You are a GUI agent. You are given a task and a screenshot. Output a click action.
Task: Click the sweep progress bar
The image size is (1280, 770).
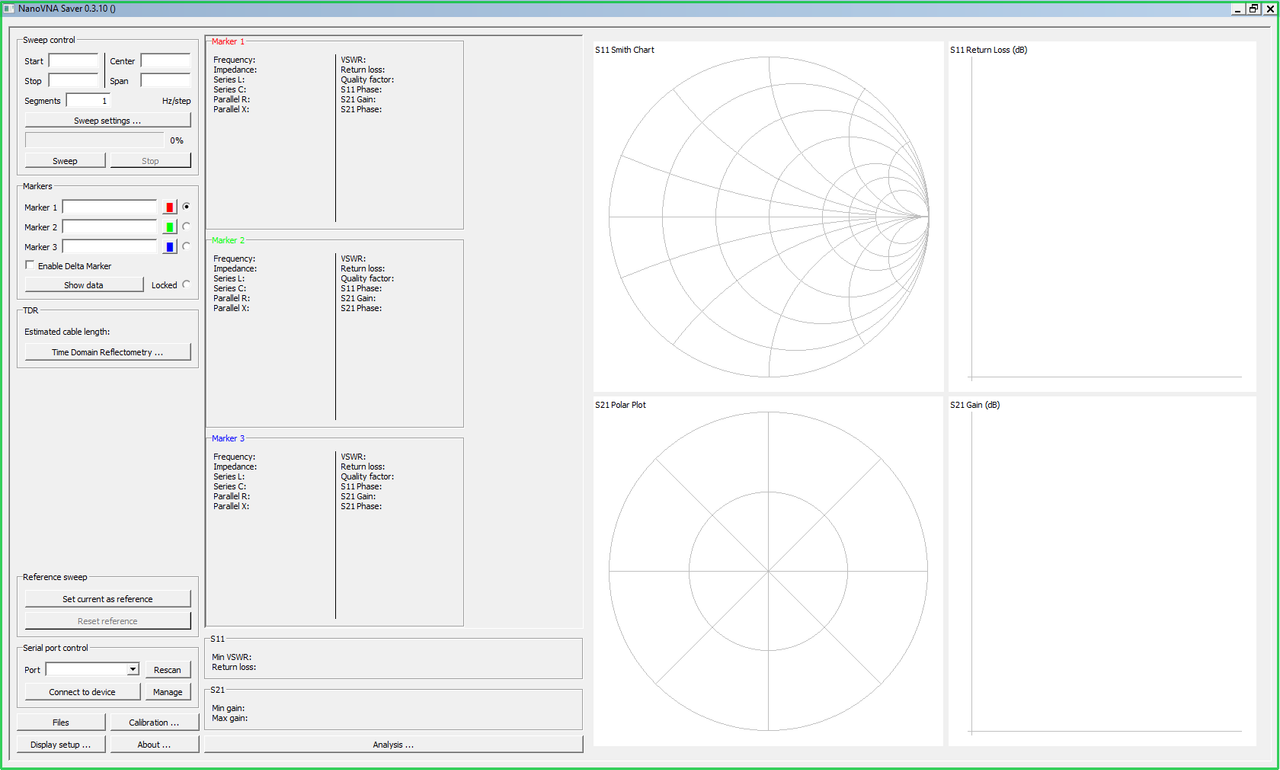point(94,141)
